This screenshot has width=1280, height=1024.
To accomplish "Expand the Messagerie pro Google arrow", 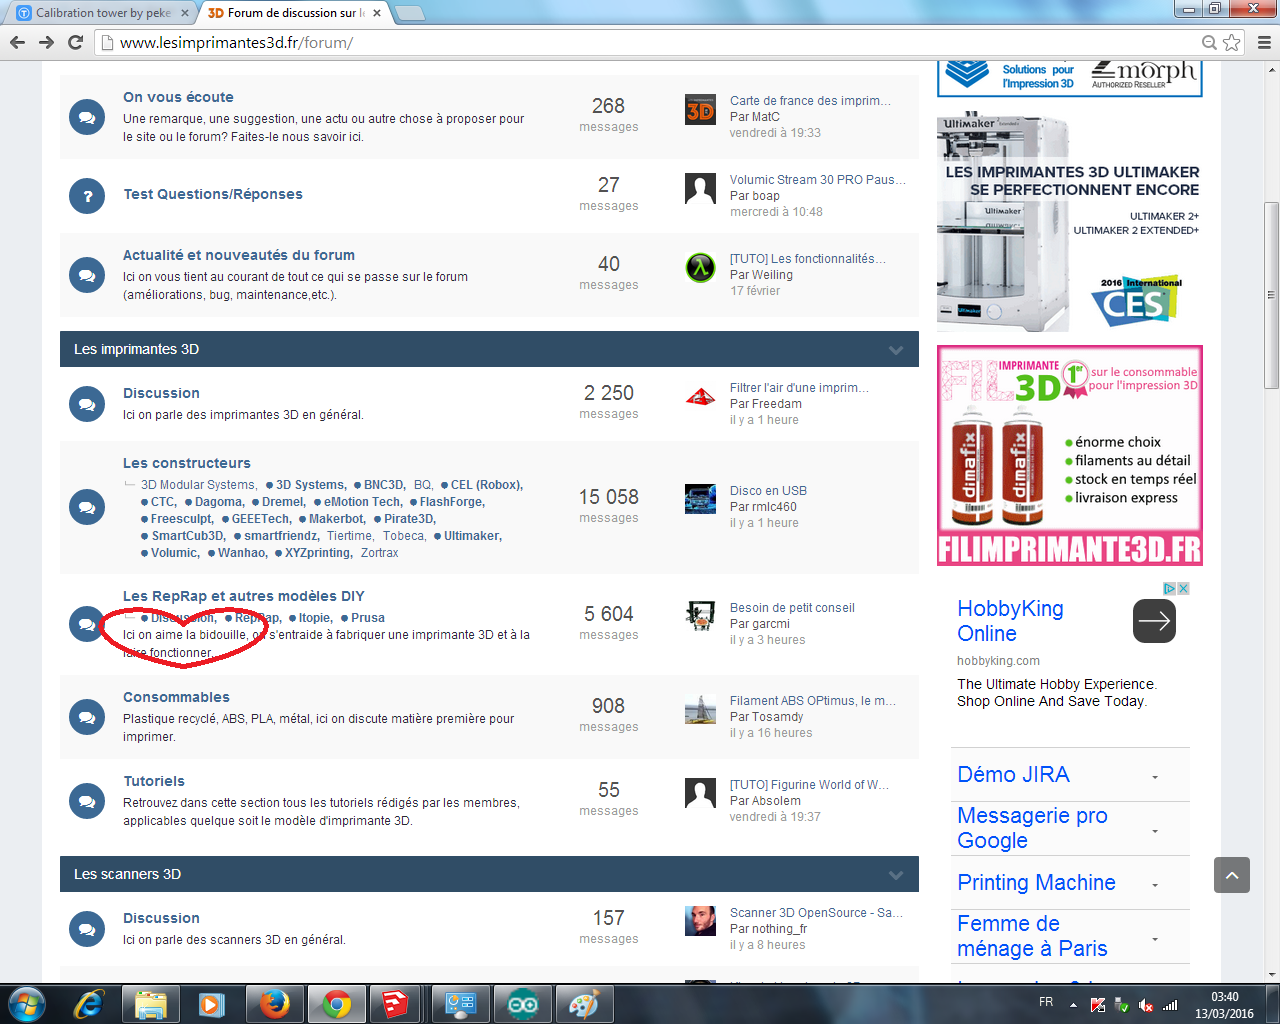I will (x=1155, y=831).
